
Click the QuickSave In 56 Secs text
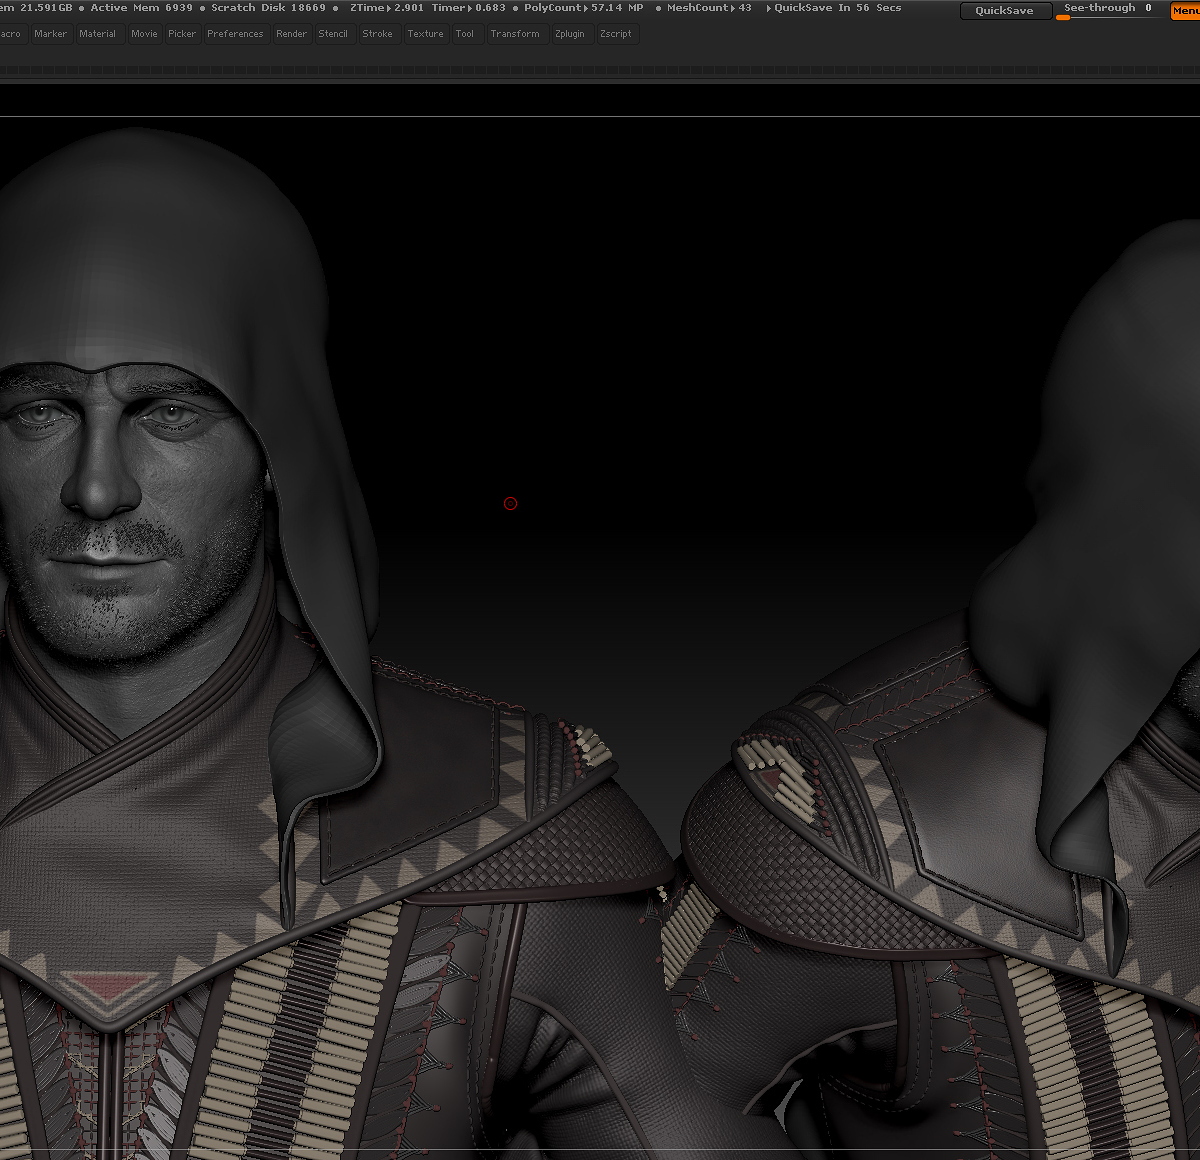coord(837,8)
